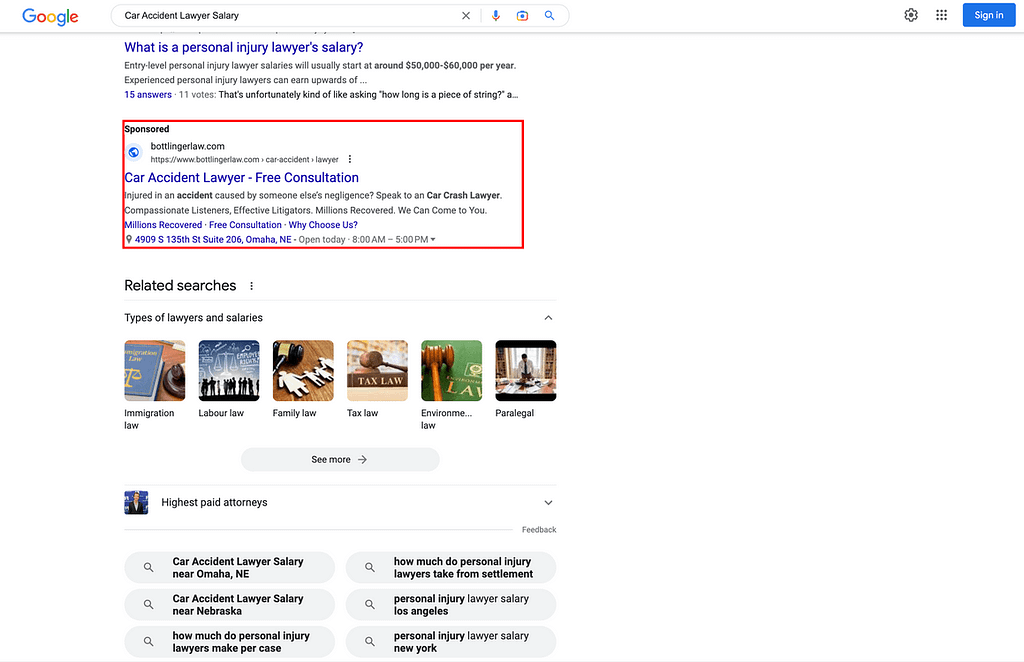This screenshot has width=1024, height=662.
Task: Search 'how much do personal injury lawyers make per case'
Action: [x=229, y=642]
